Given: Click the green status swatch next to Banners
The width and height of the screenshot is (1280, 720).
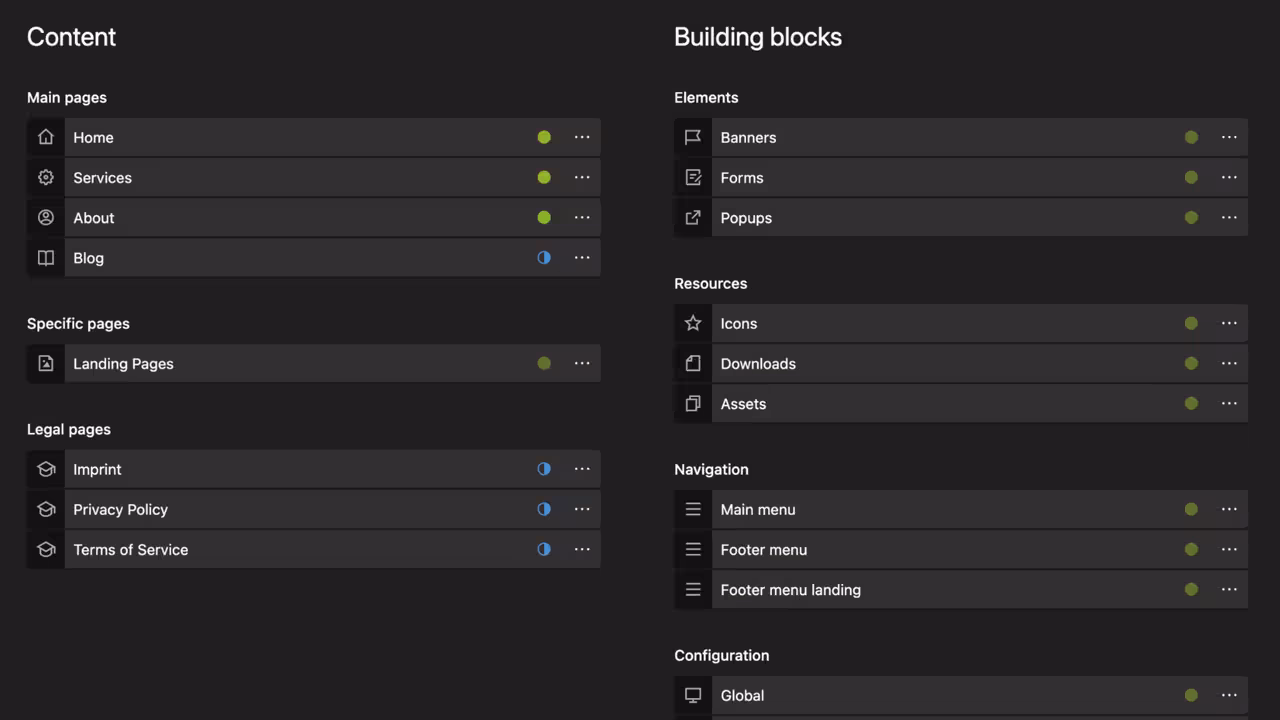Looking at the screenshot, I should (1191, 137).
